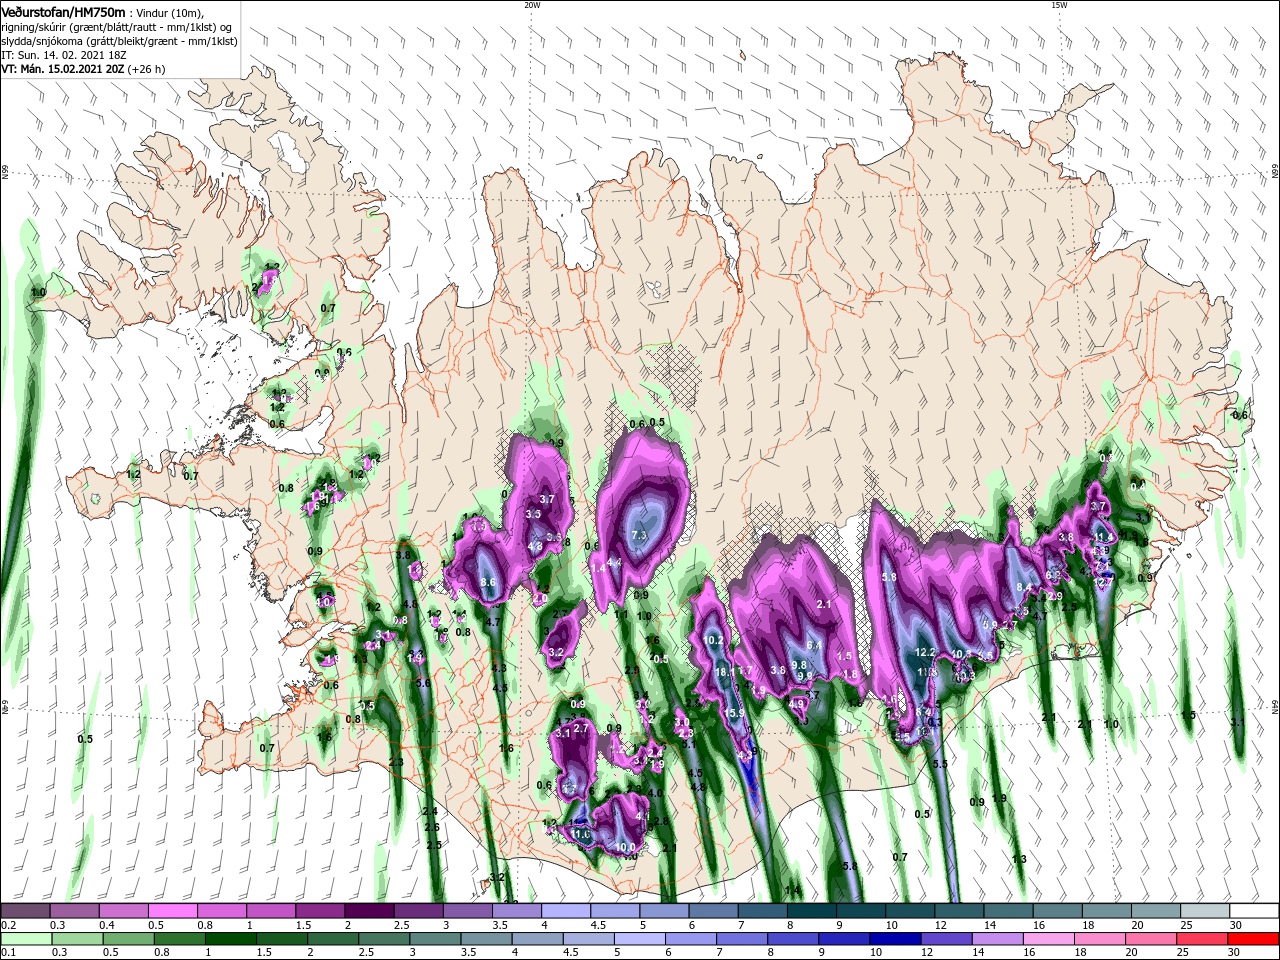This screenshot has height=960, width=1280.
Task: Click the 'IT: Sun. 14. 02. 2021 18Z' line
Action: [x=63, y=54]
